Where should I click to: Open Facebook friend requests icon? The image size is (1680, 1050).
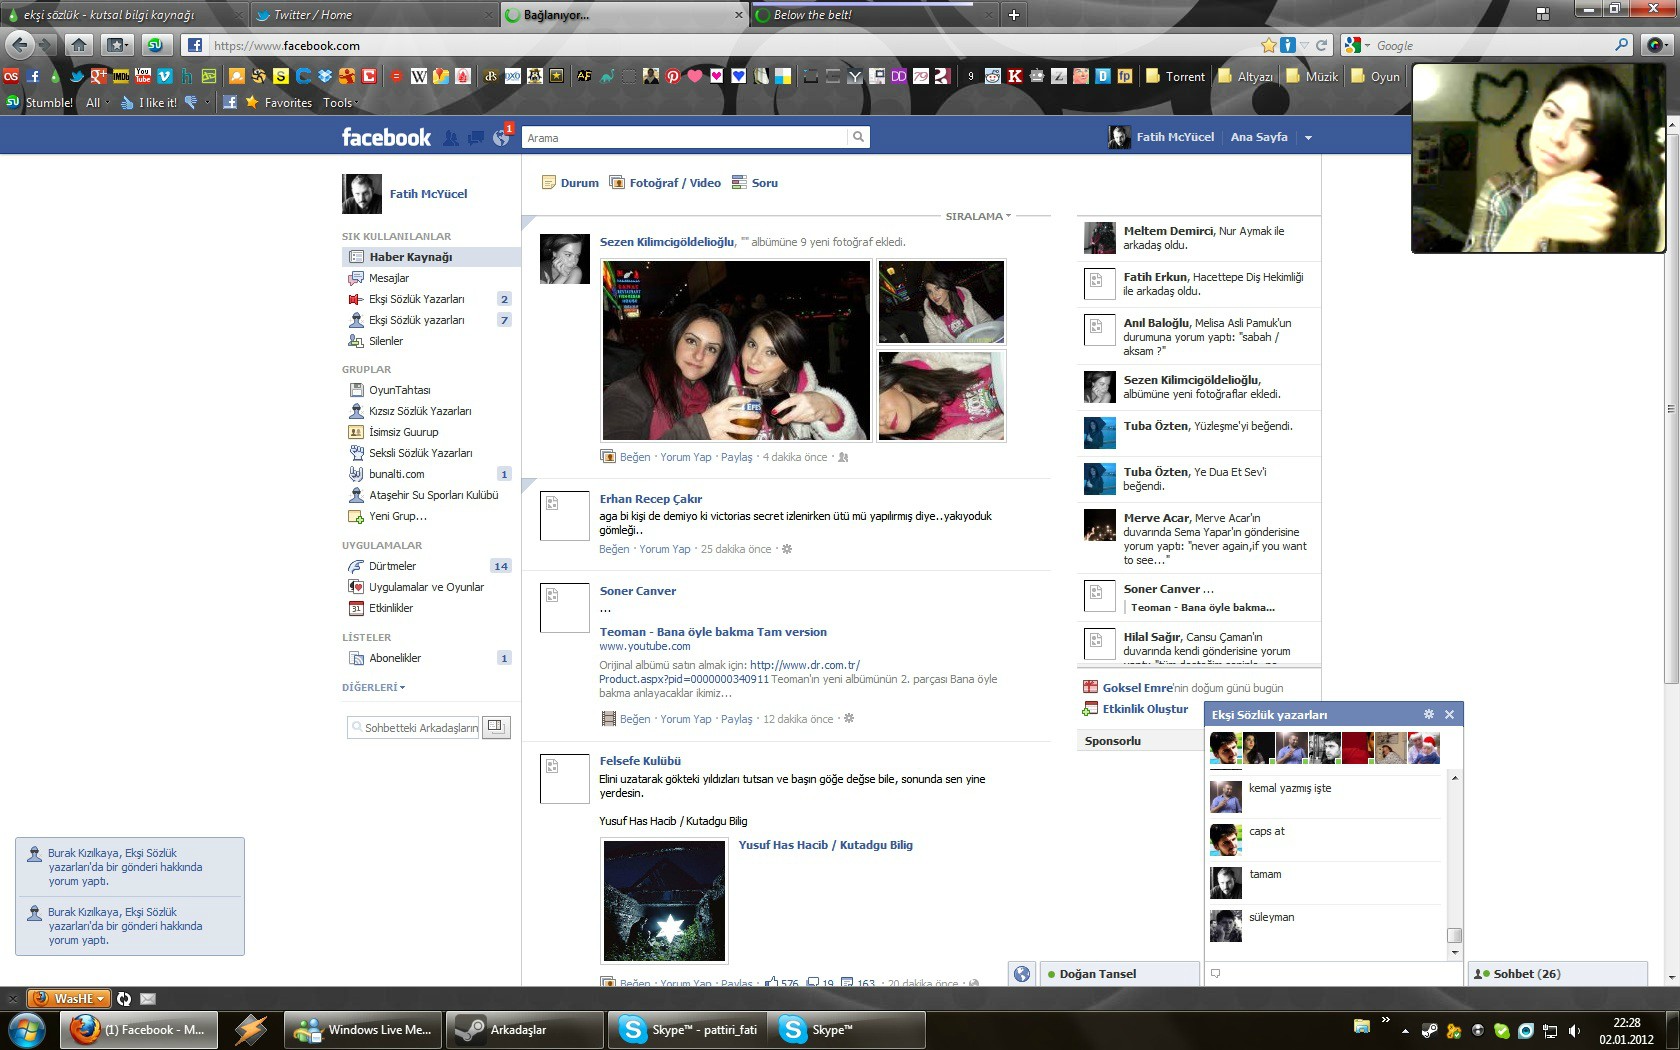[451, 138]
